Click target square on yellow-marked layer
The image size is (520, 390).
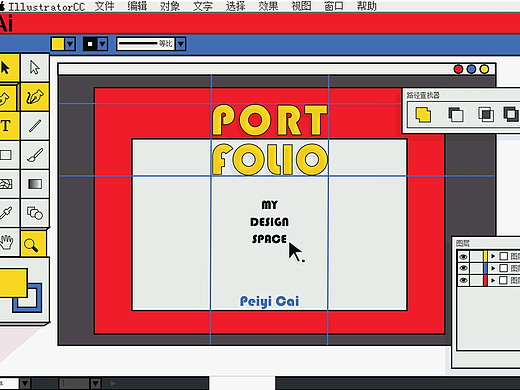pyautogui.click(x=504, y=256)
